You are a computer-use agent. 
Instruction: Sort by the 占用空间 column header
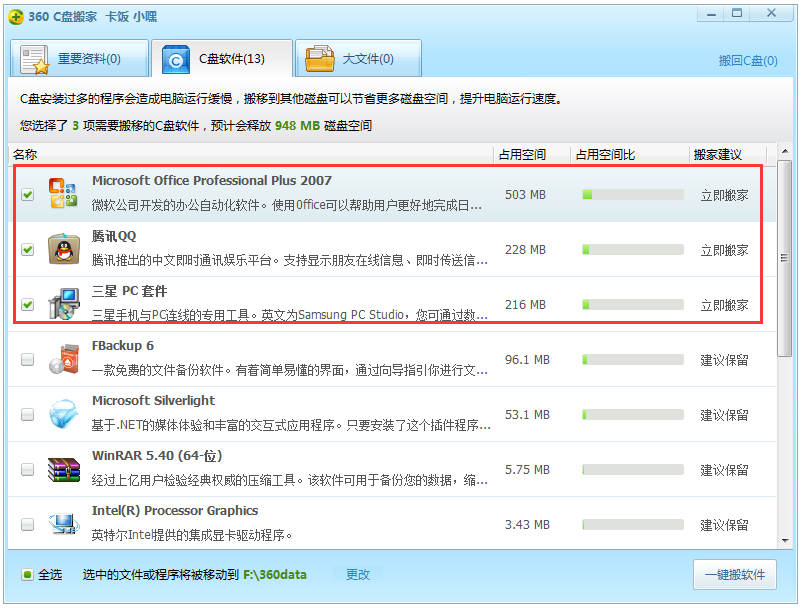(x=532, y=154)
